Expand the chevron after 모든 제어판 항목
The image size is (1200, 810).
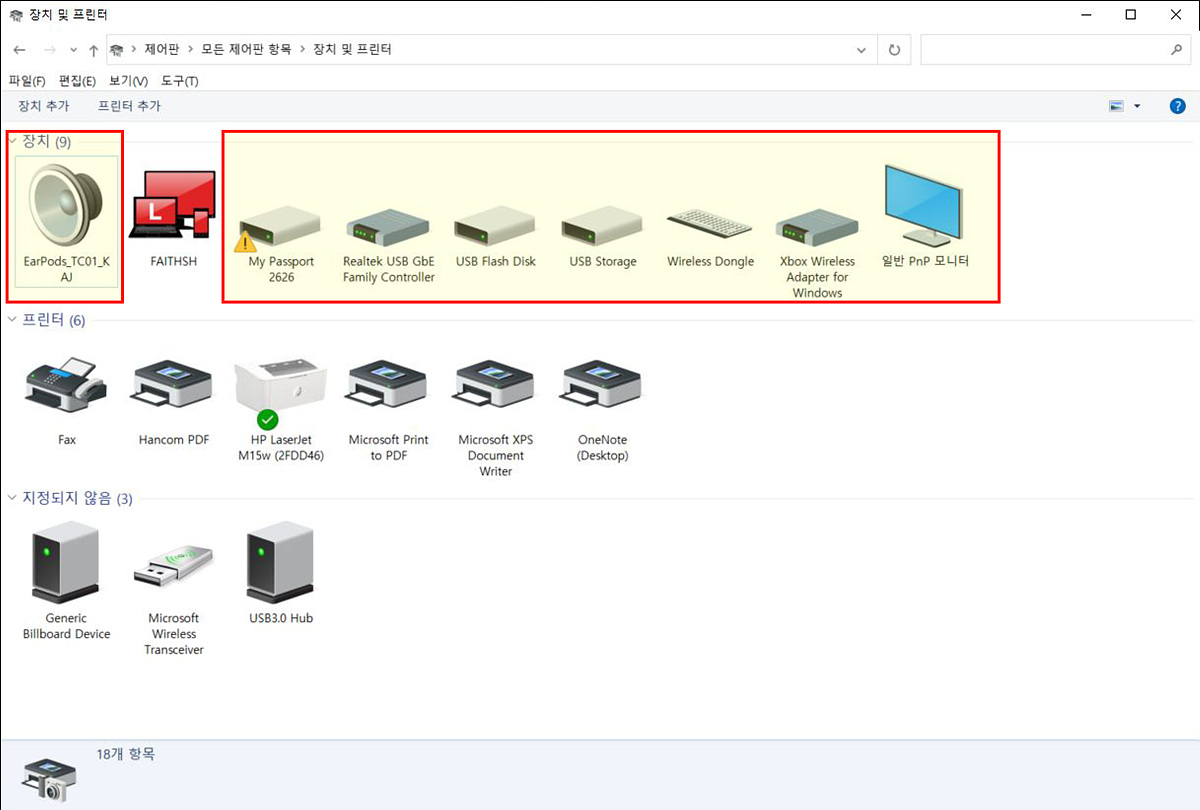pyautogui.click(x=303, y=49)
